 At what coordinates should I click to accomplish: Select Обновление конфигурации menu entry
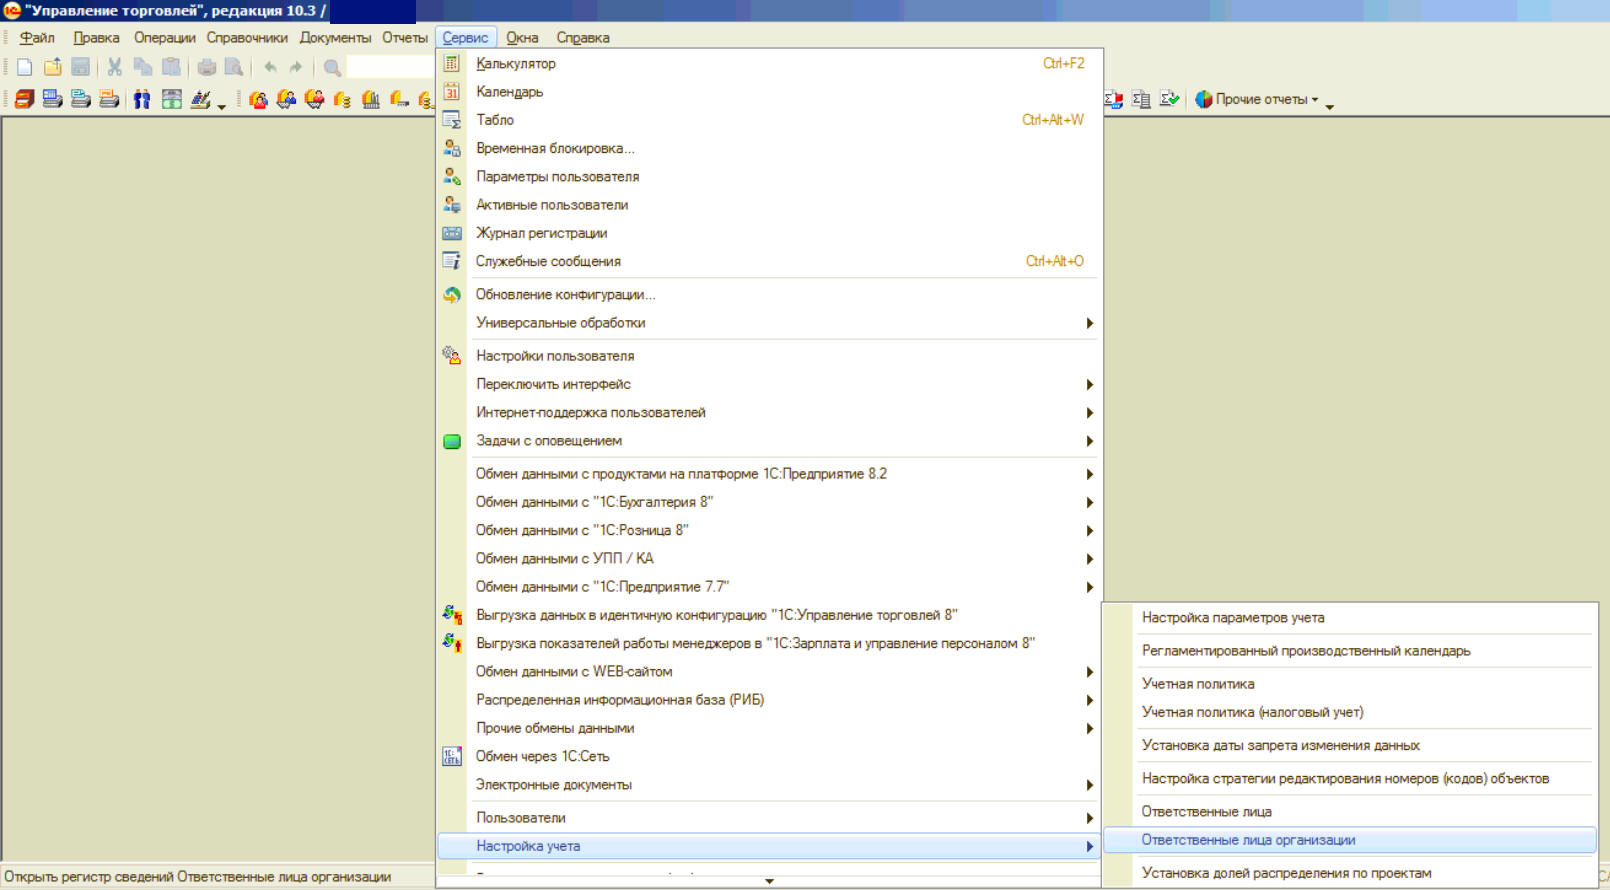[x=565, y=295]
